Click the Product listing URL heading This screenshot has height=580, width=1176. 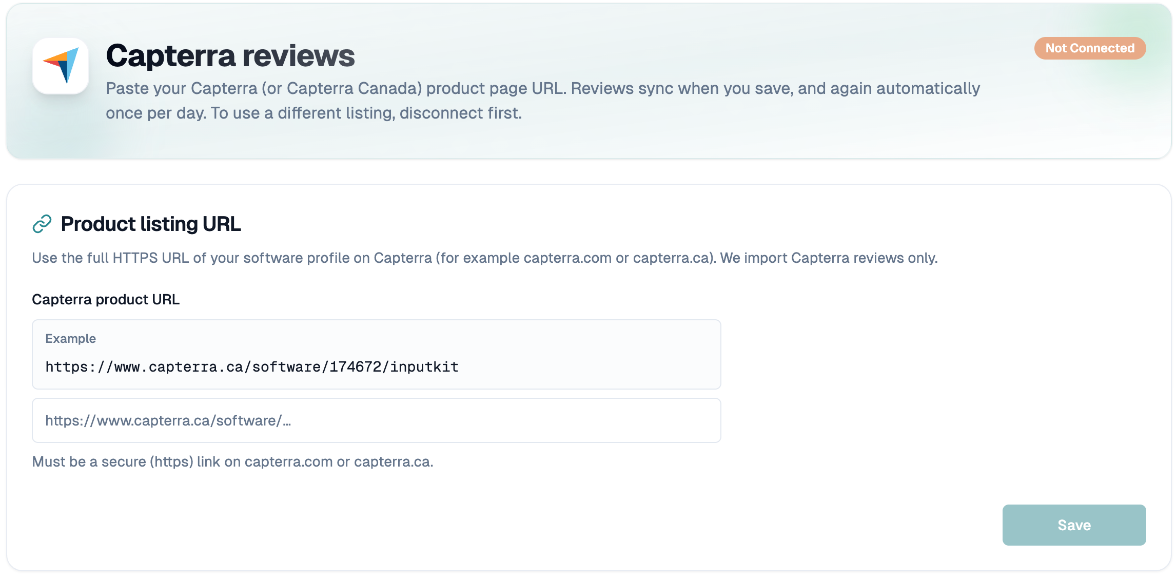(151, 224)
